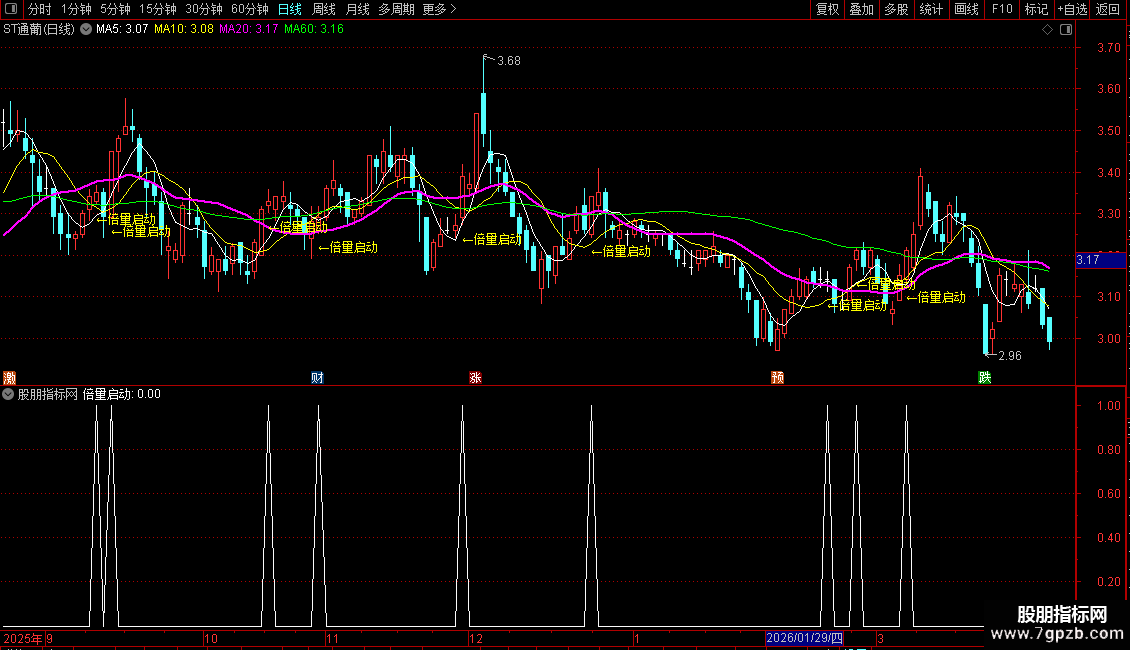Open the 统计 statistics tool
1130x650 pixels.
point(931,9)
